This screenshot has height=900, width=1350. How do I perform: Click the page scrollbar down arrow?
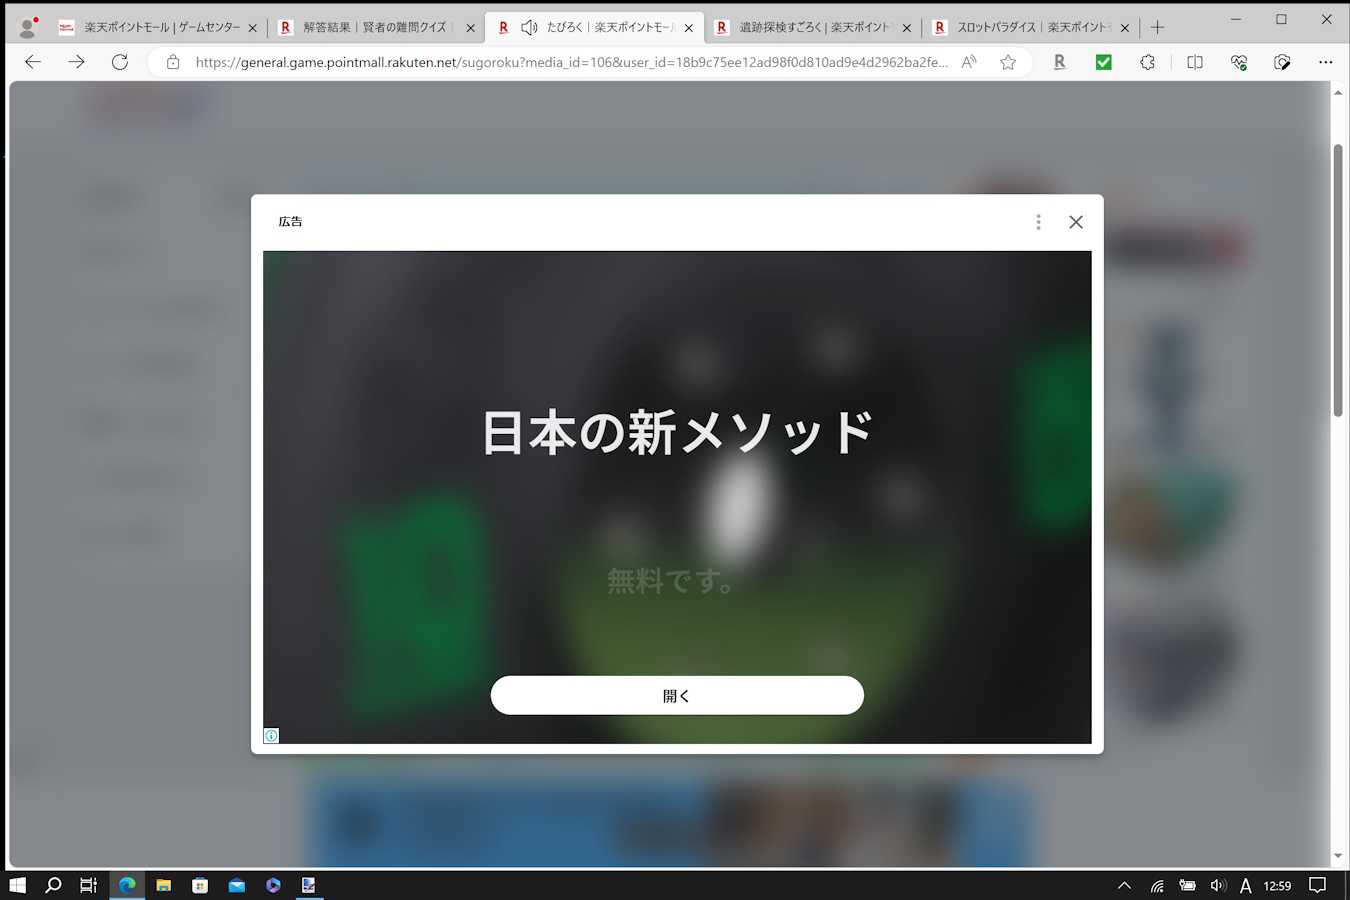click(x=1338, y=857)
